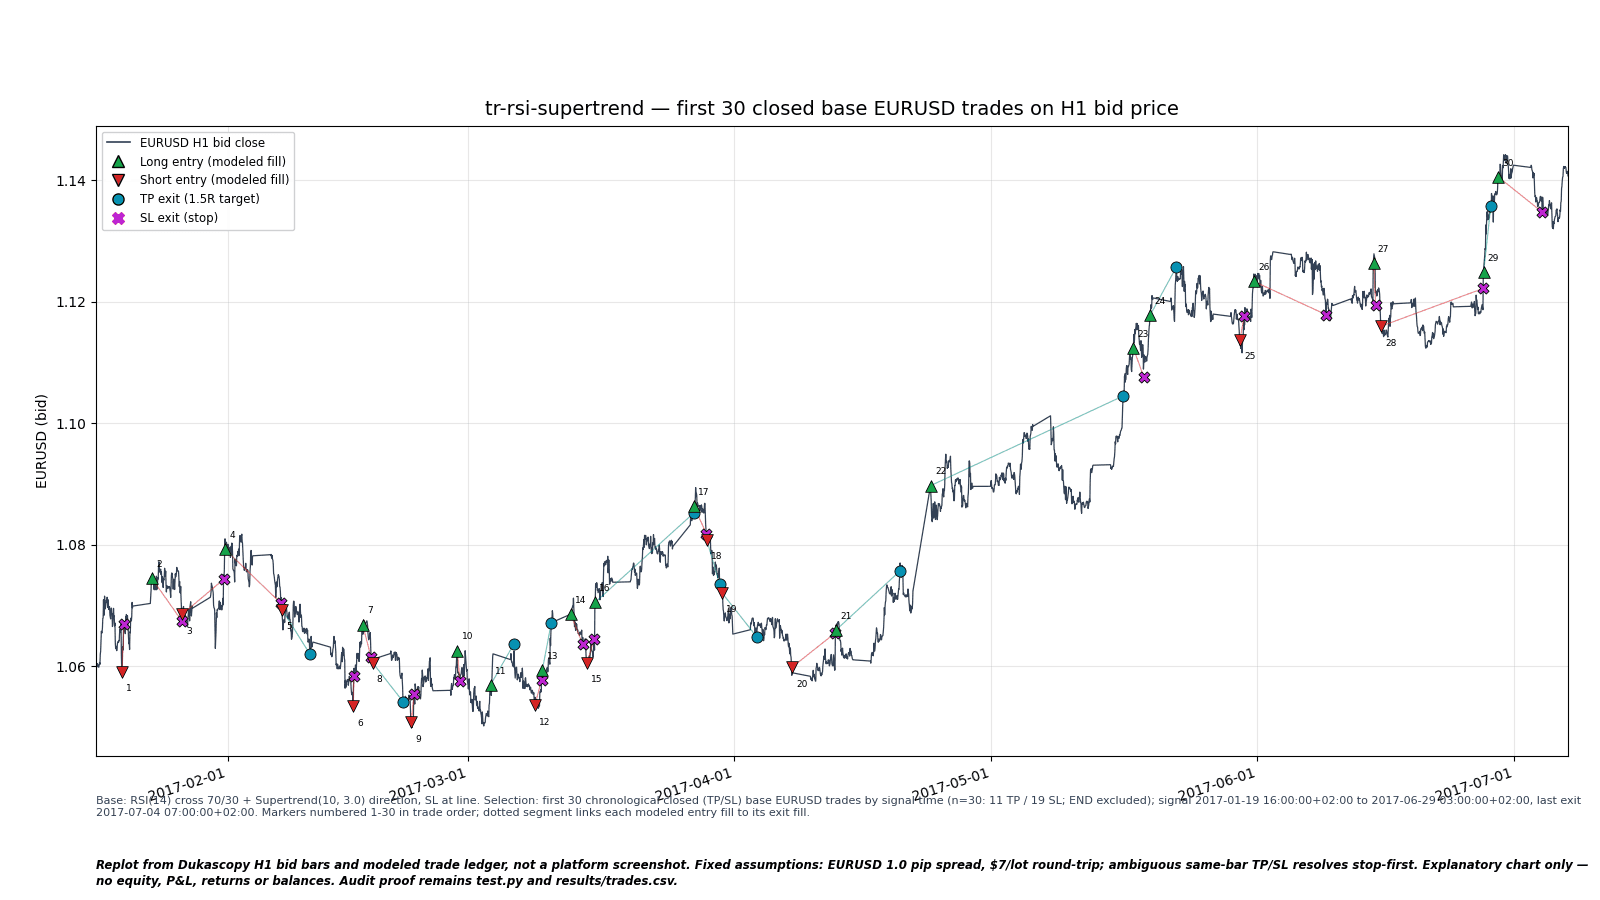Click the 1.10 y-axis tick label

[70, 424]
